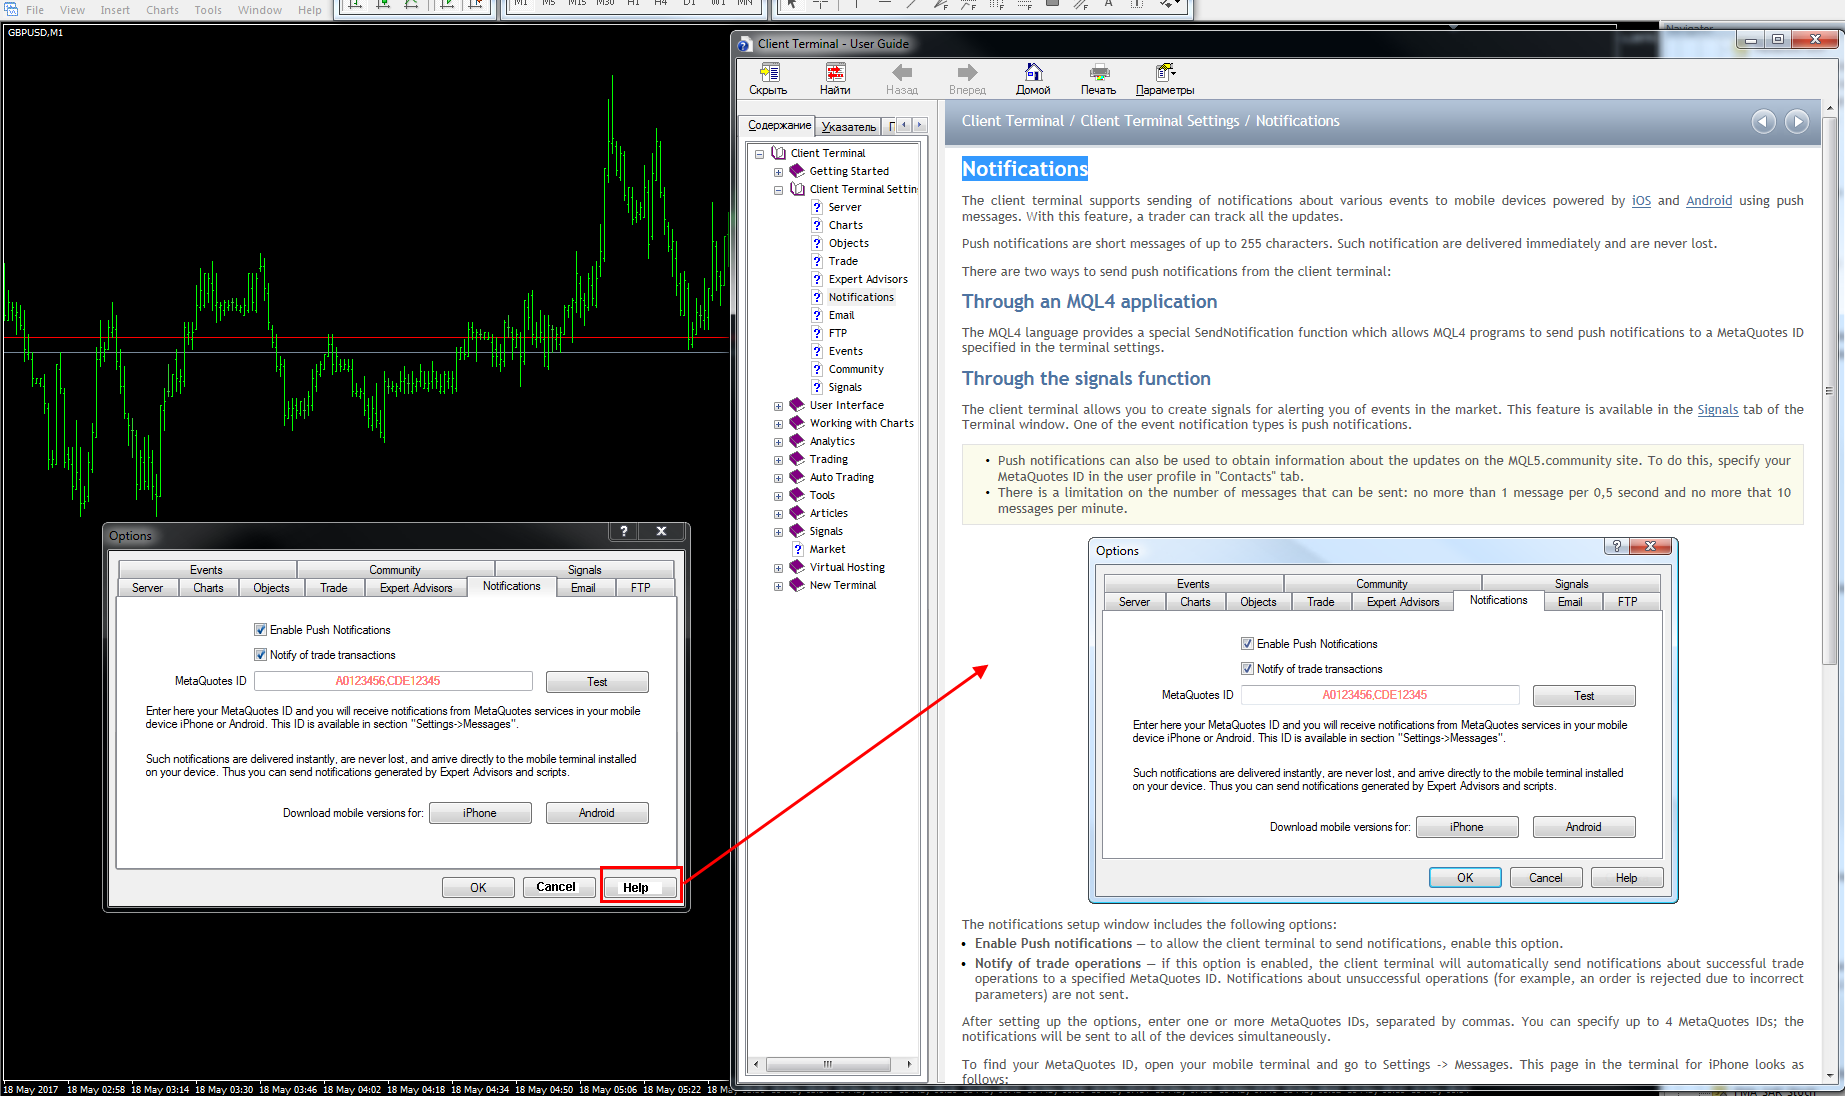Expand the Auto Trading tree node
Viewport: 1845px width, 1096px height.
pyautogui.click(x=778, y=478)
